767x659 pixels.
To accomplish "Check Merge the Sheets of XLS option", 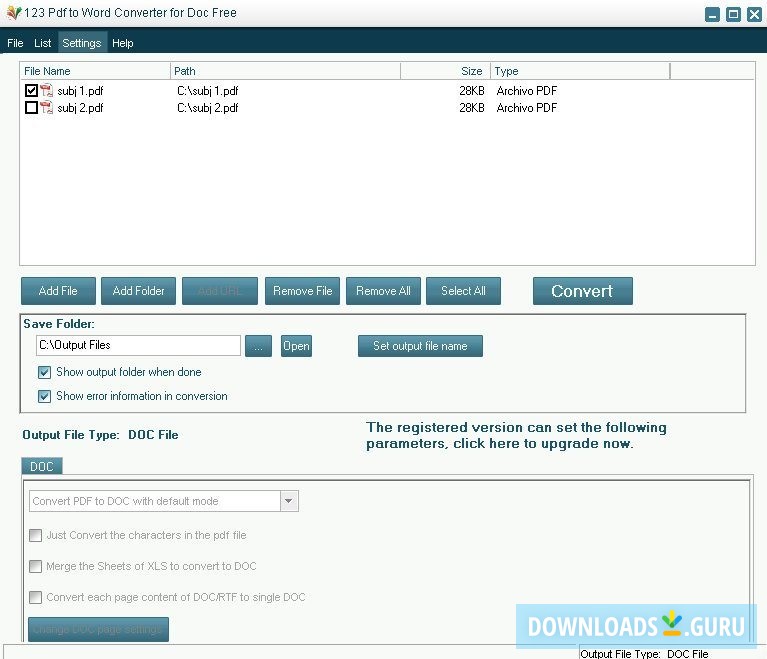I will point(35,567).
